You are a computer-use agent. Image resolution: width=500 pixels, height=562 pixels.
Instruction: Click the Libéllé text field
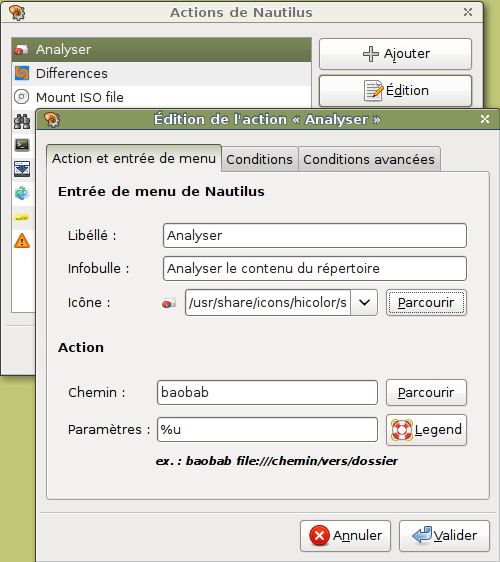click(315, 235)
